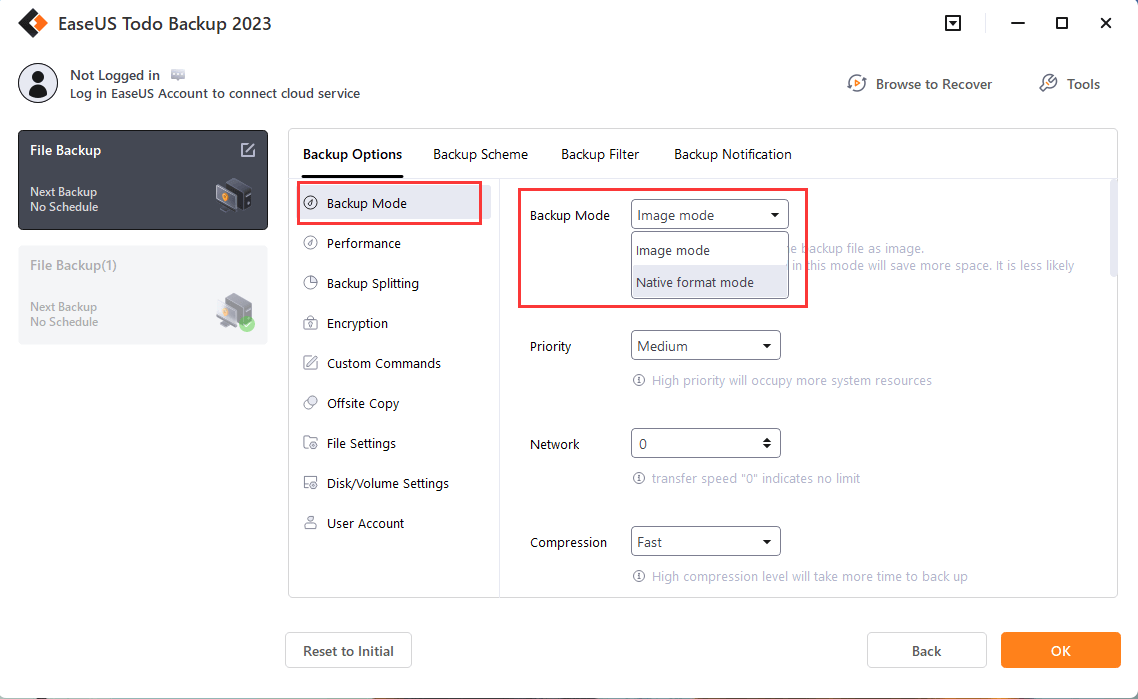
Task: Click the Tools wrench icon
Action: point(1048,83)
